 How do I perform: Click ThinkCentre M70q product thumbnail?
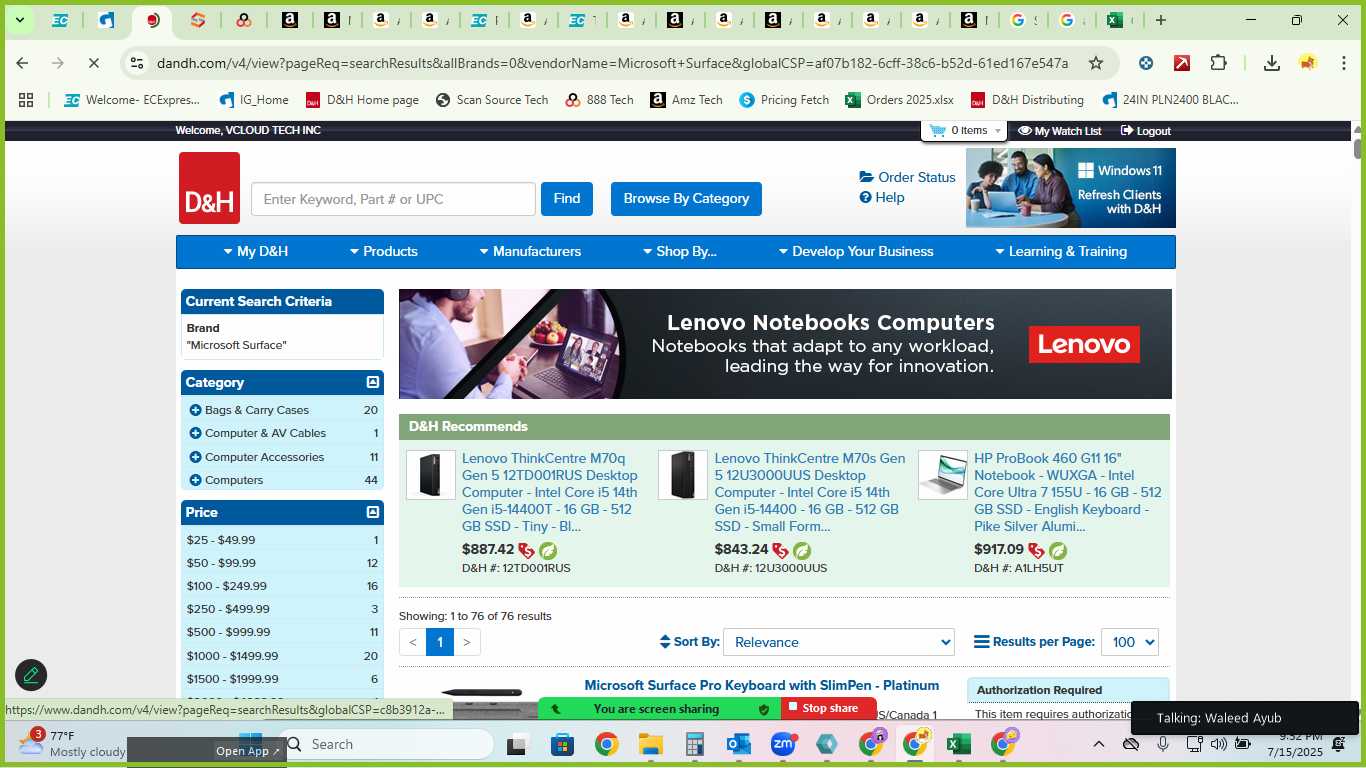coord(431,475)
